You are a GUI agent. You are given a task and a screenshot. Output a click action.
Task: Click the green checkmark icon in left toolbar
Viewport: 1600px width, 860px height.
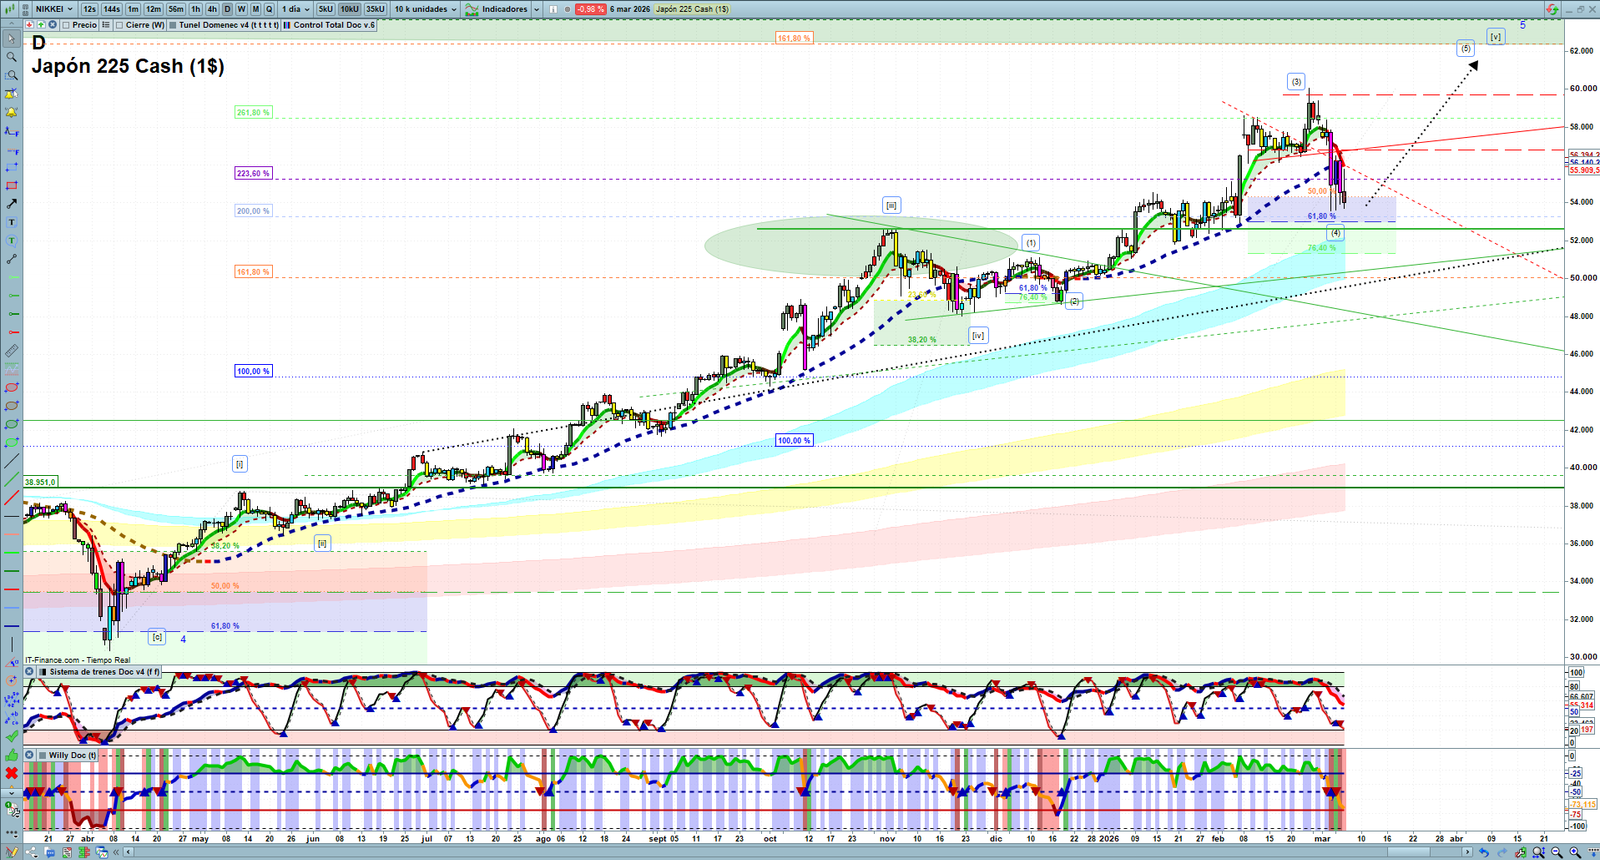tap(12, 737)
